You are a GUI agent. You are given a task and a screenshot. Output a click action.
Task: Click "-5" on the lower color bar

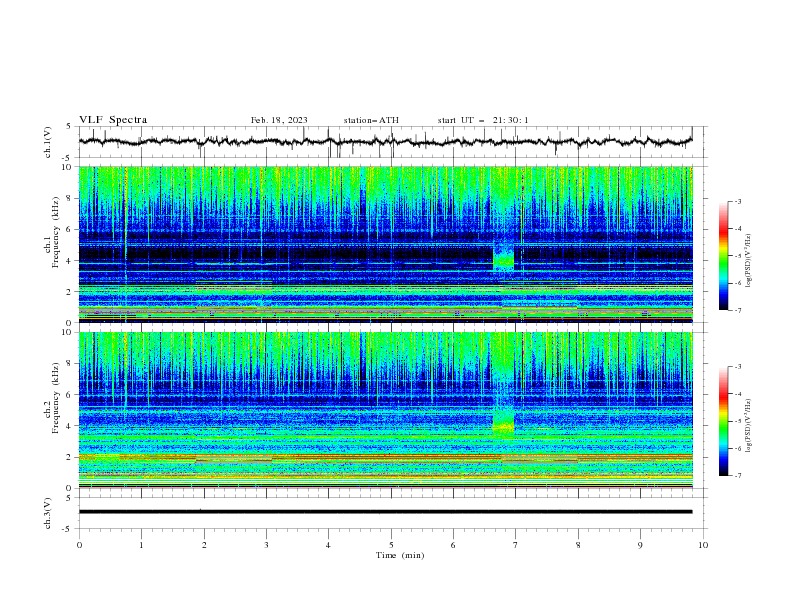(737, 421)
